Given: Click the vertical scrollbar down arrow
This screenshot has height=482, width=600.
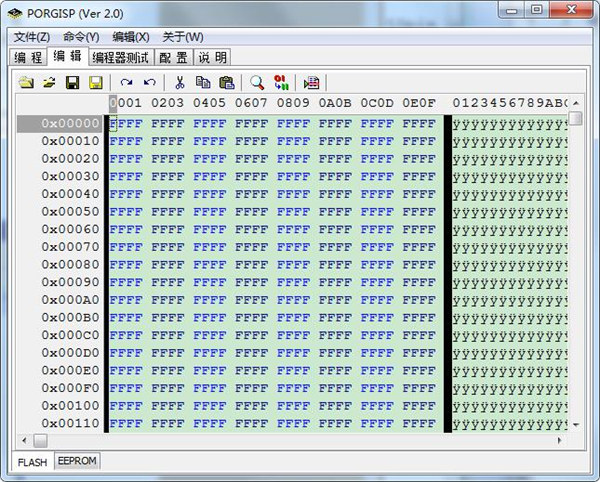Looking at the screenshot, I should point(574,425).
